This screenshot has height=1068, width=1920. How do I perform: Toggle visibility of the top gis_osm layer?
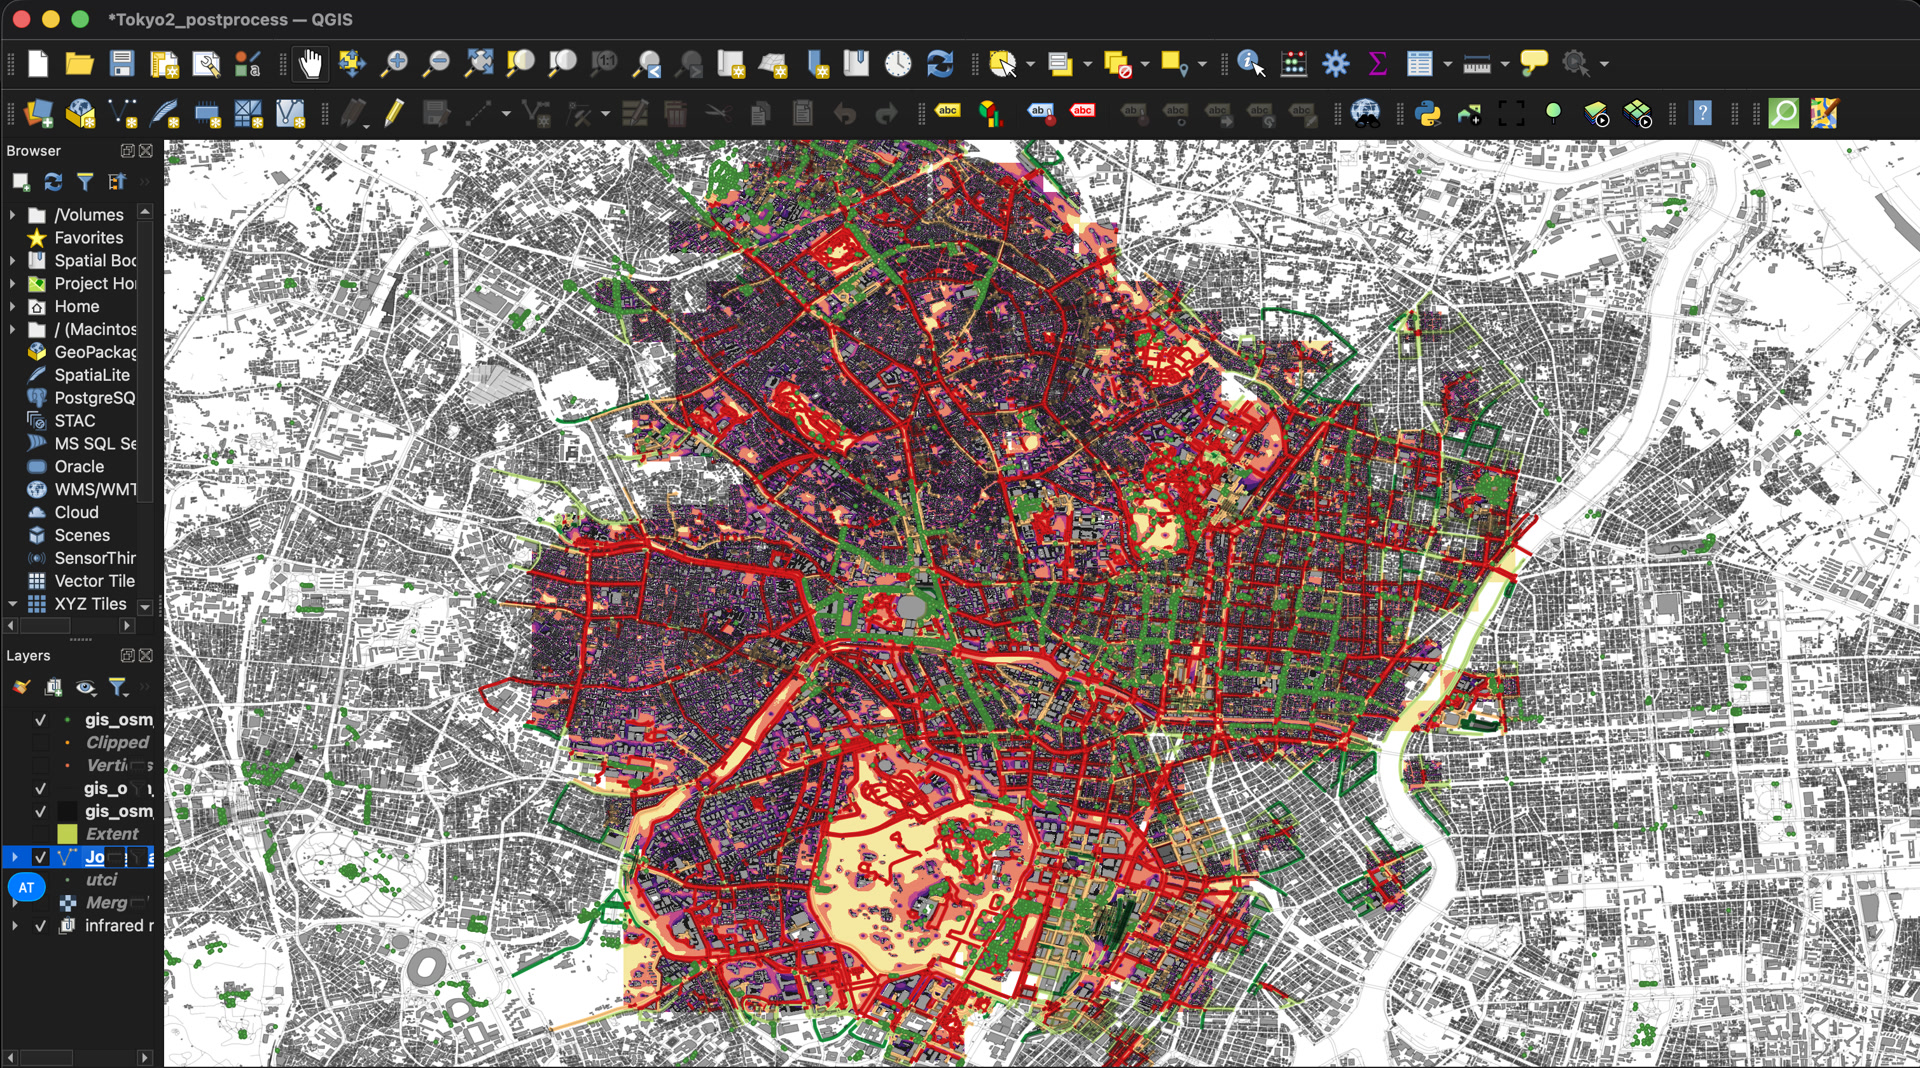[x=40, y=720]
